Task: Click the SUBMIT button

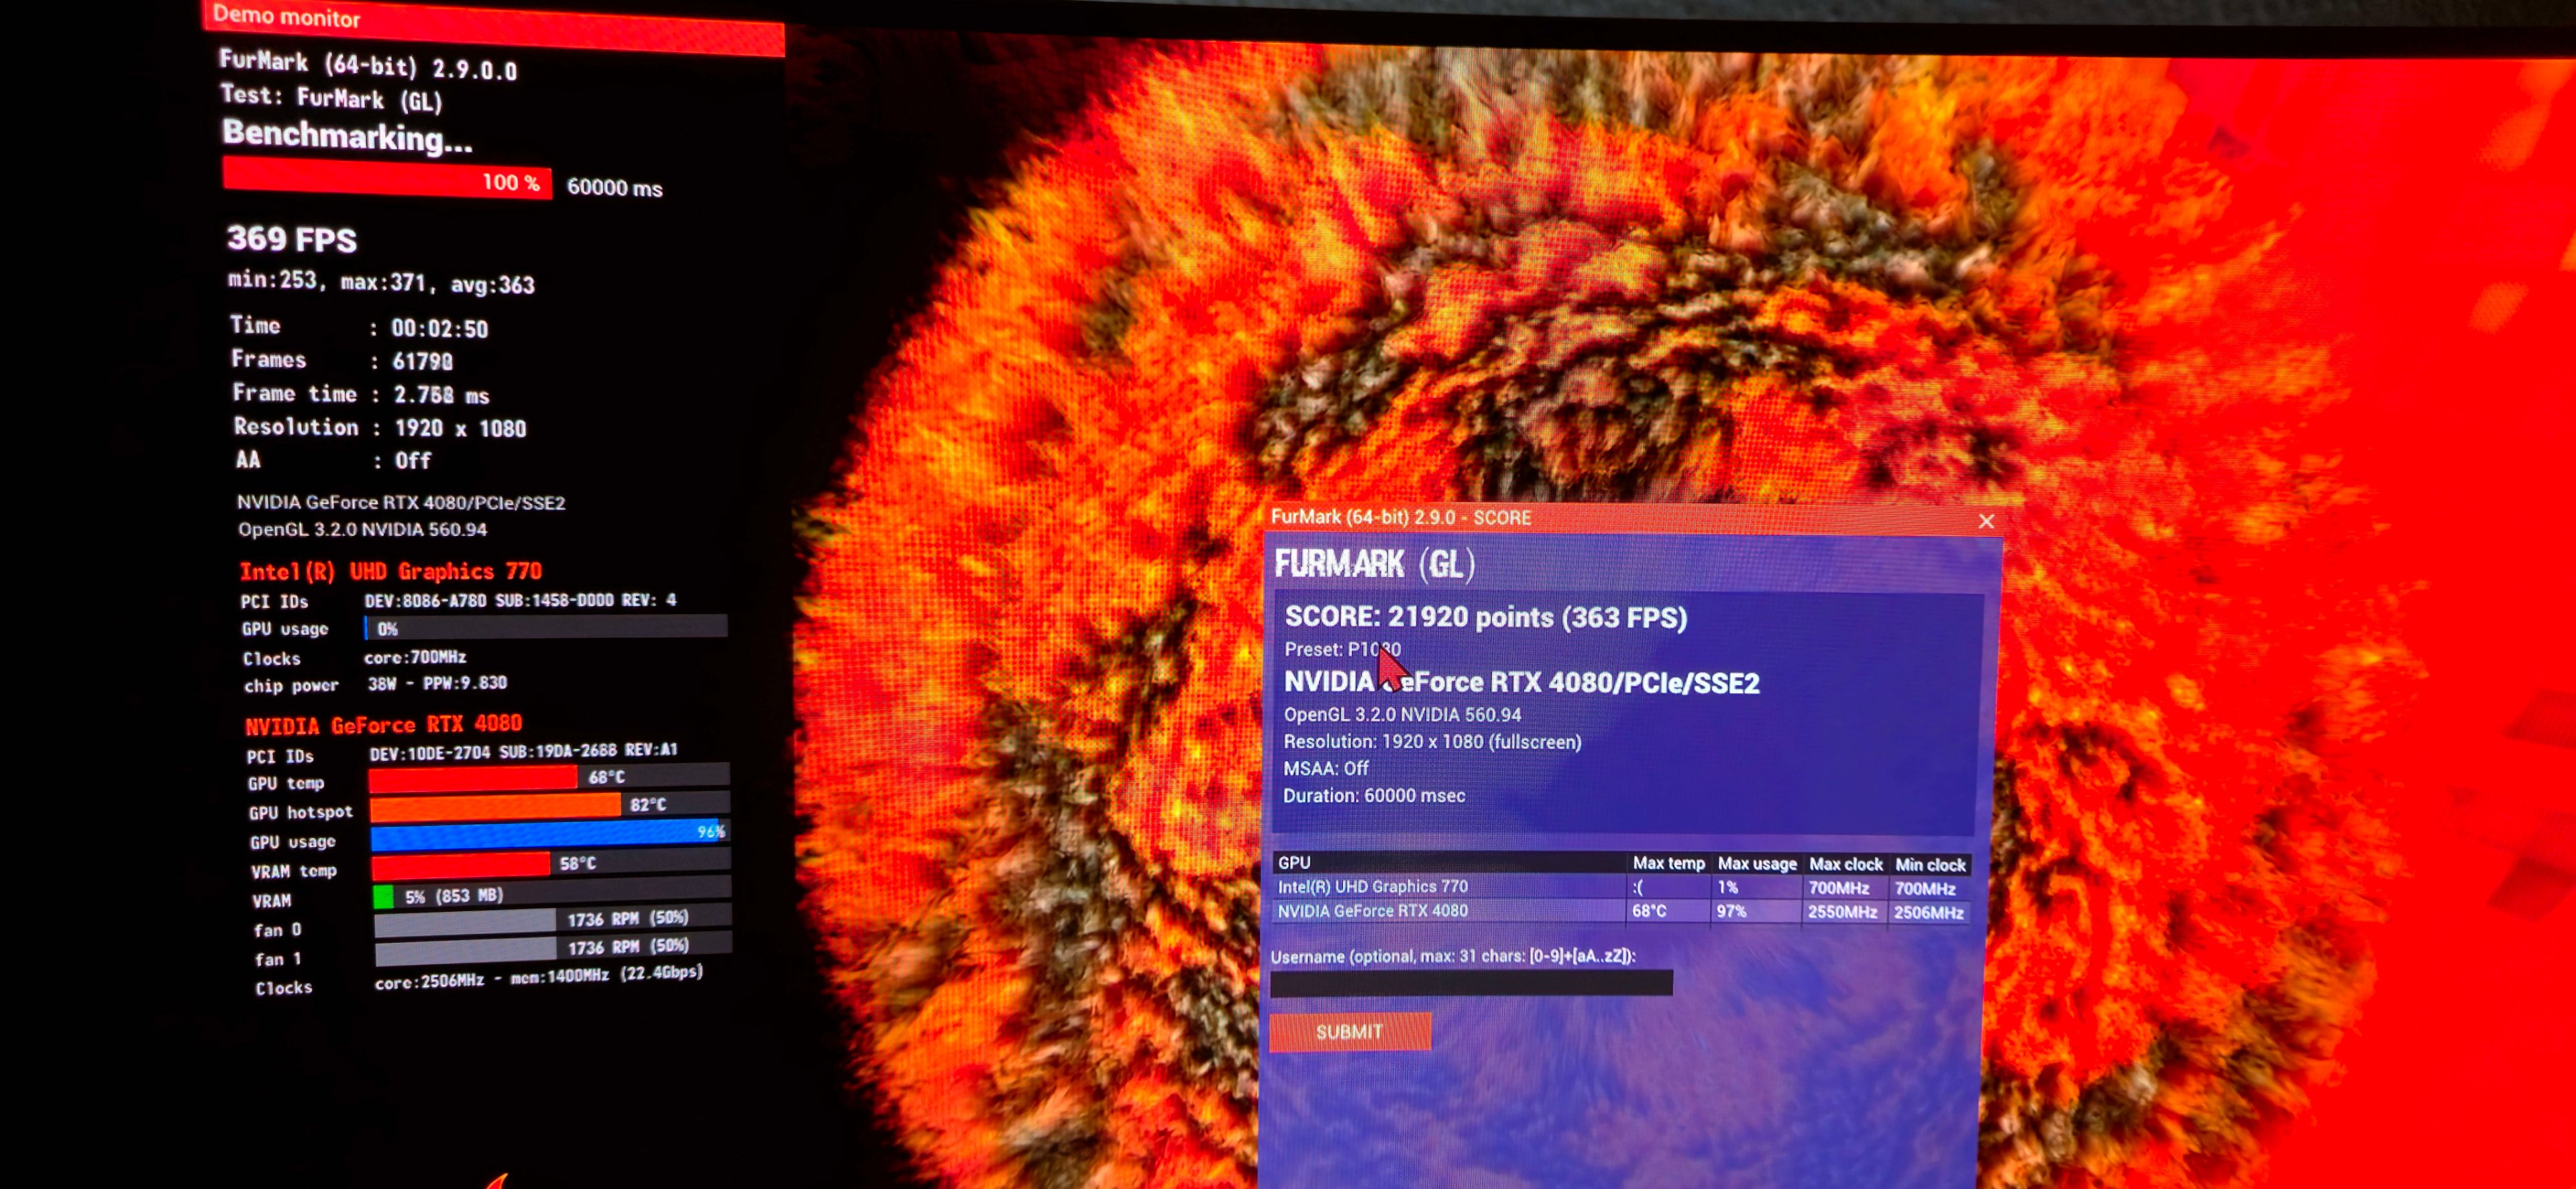Action: [1349, 1031]
